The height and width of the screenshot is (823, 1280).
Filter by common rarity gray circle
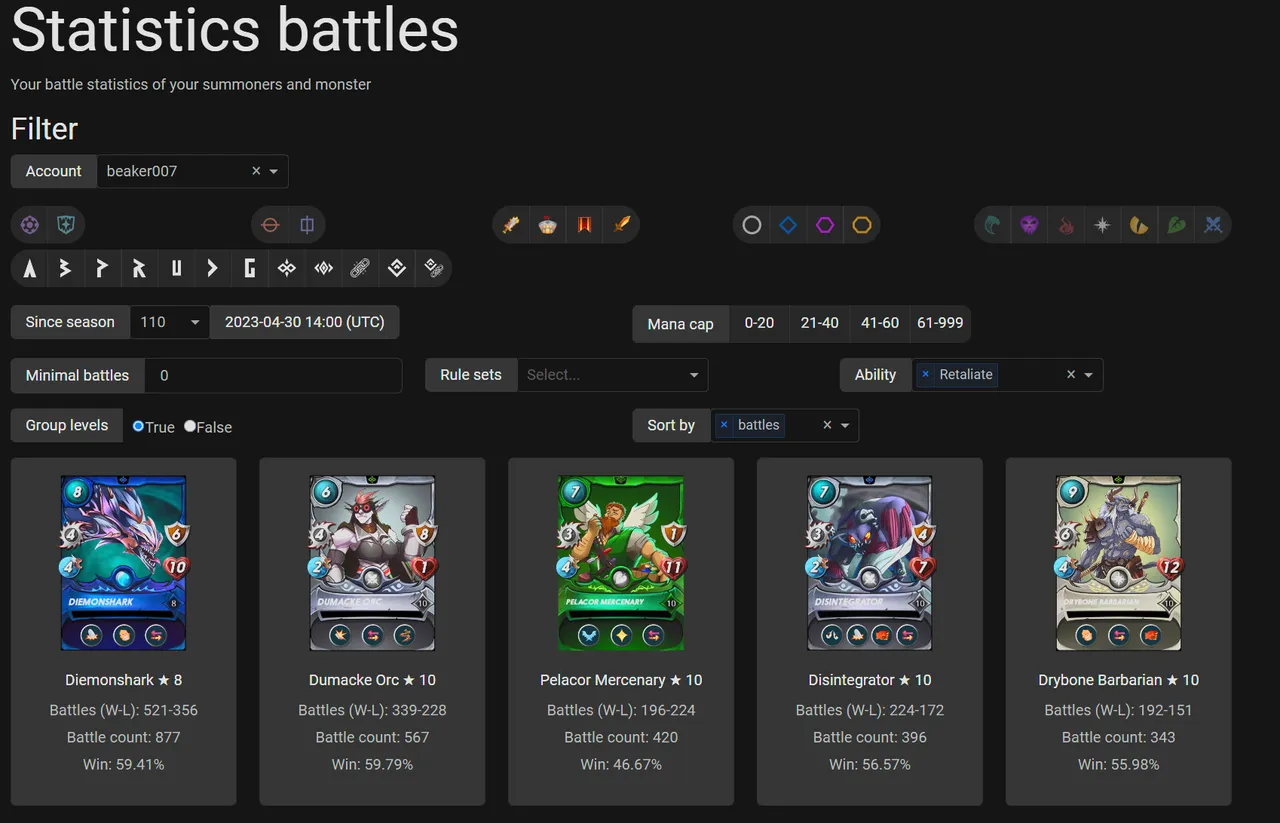[x=752, y=225]
